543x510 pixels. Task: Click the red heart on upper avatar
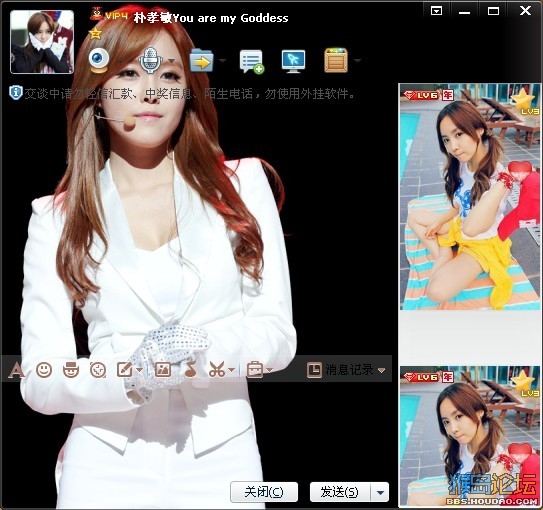coord(519,172)
